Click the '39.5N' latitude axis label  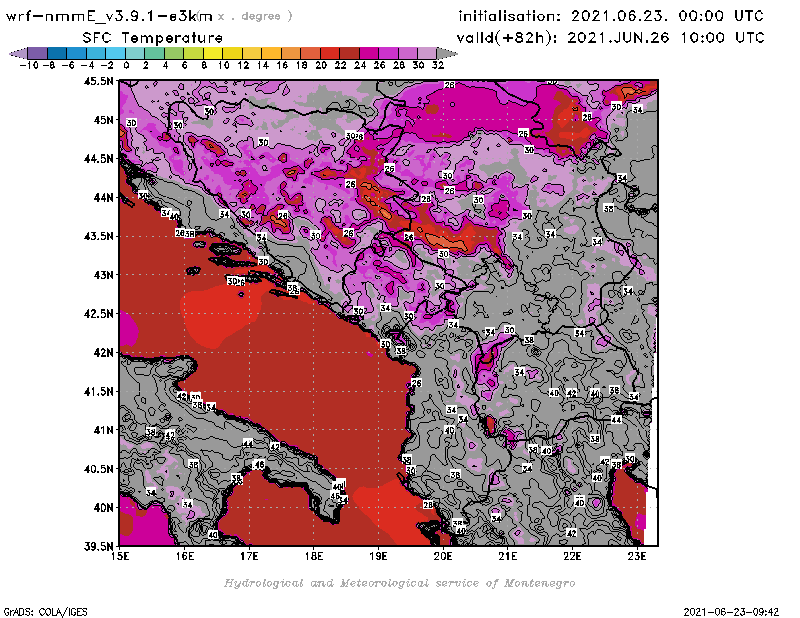point(98,547)
